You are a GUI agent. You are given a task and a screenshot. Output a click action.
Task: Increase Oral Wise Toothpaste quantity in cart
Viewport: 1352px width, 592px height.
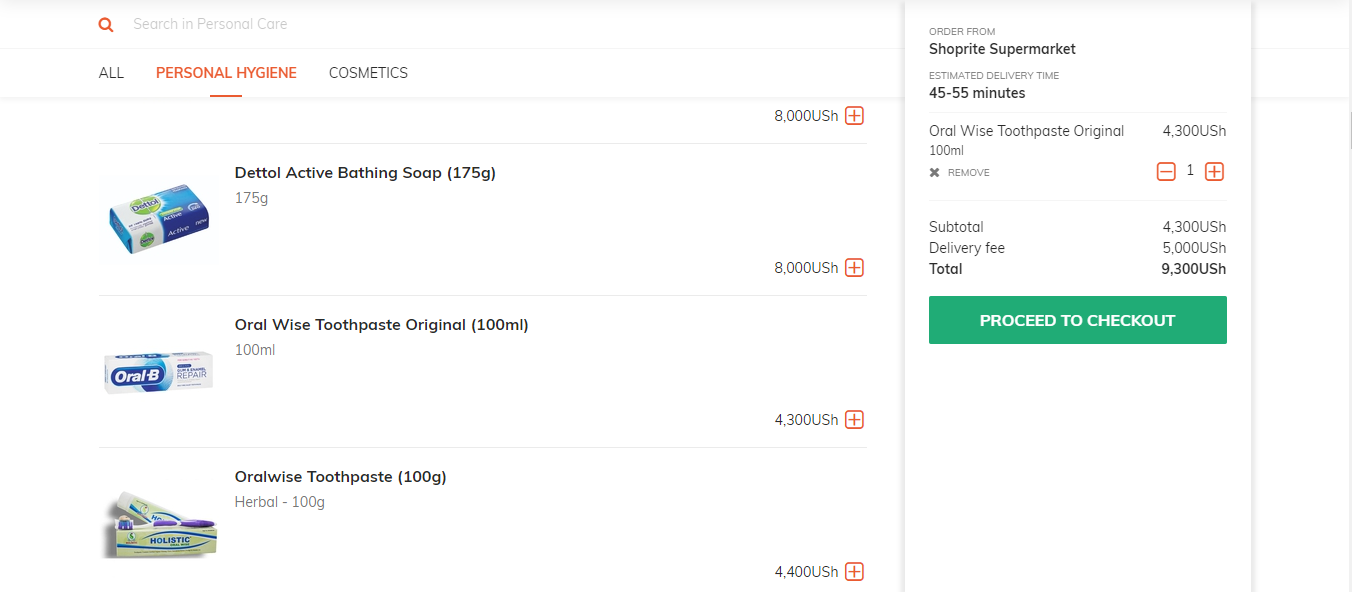click(x=1214, y=172)
